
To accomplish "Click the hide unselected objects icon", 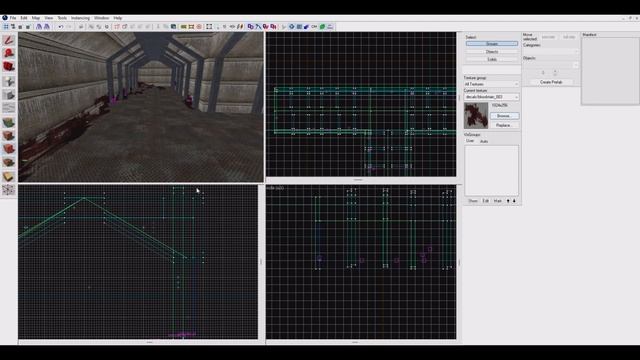I will 124,27.
